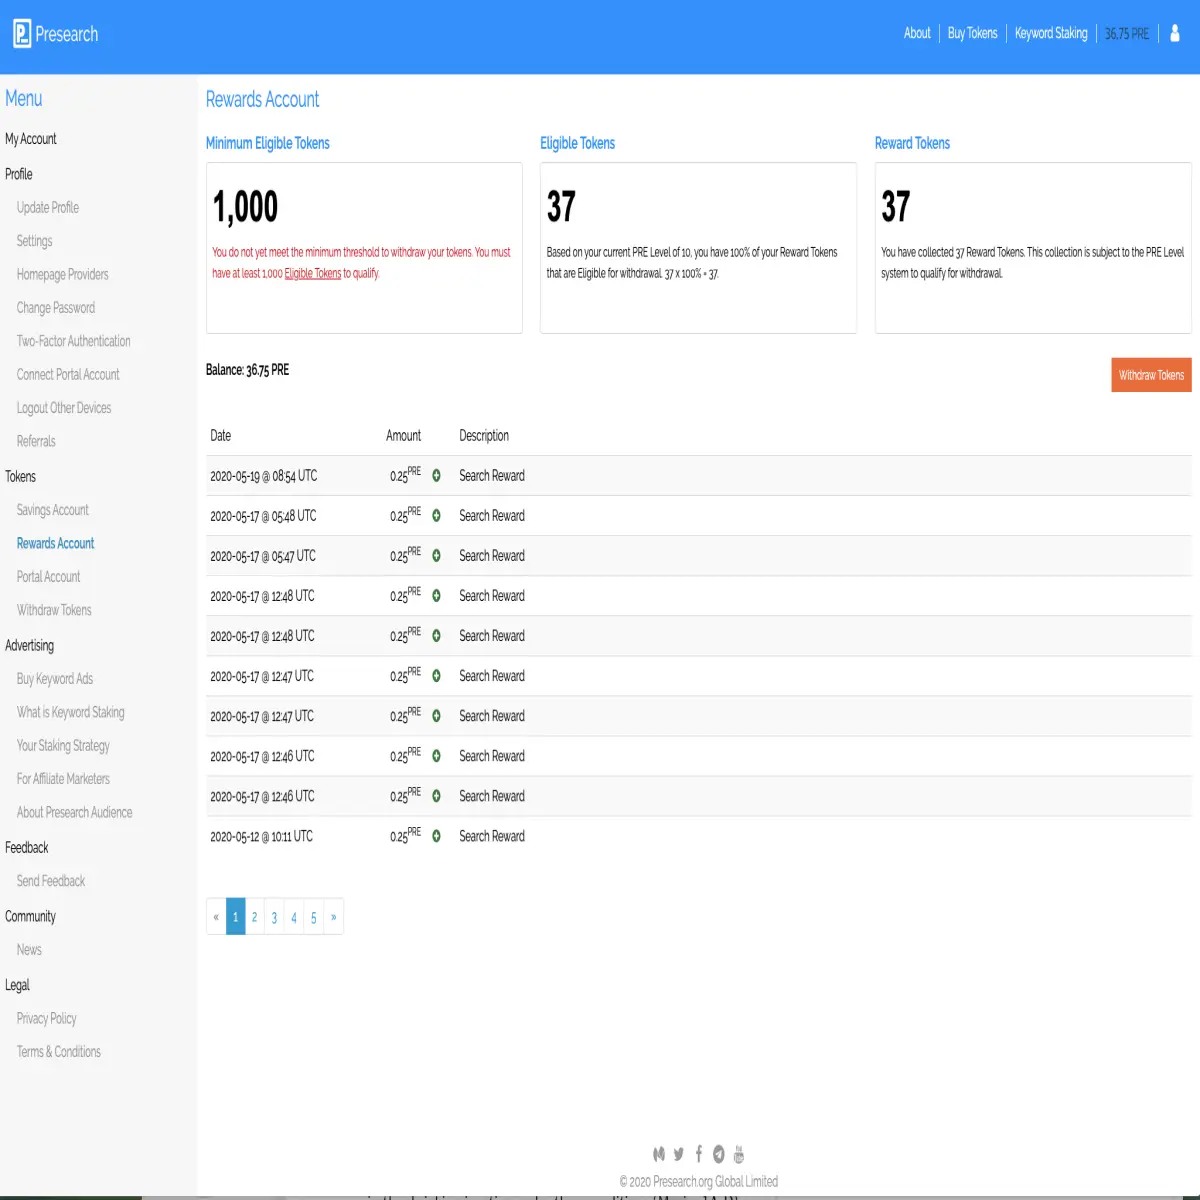Open Homepage Providers in sidebar
The image size is (1200, 1200).
[x=63, y=275]
